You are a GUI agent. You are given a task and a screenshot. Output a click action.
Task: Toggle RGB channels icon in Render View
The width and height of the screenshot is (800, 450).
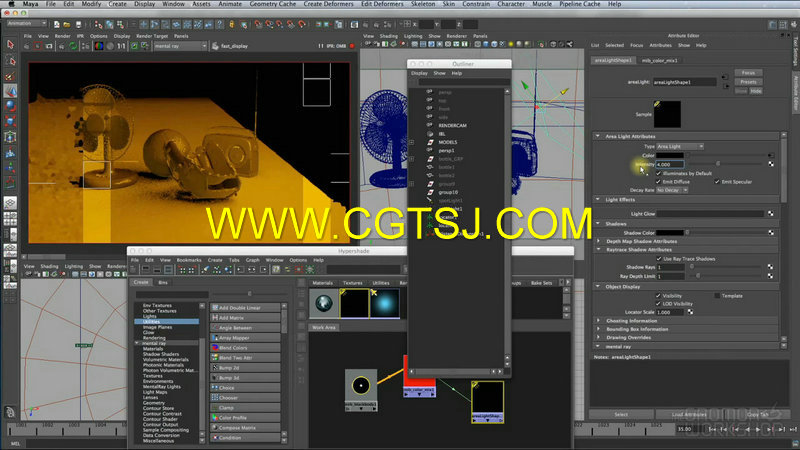(99, 46)
